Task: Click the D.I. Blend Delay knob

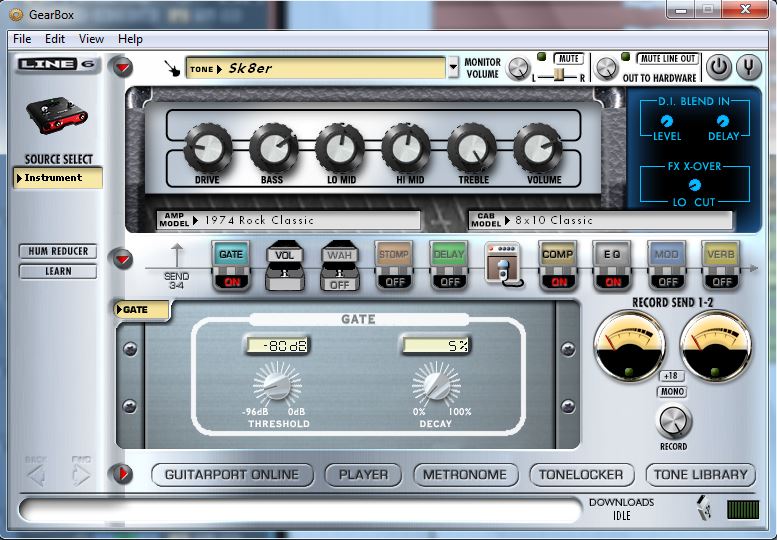Action: pyautogui.click(x=723, y=121)
